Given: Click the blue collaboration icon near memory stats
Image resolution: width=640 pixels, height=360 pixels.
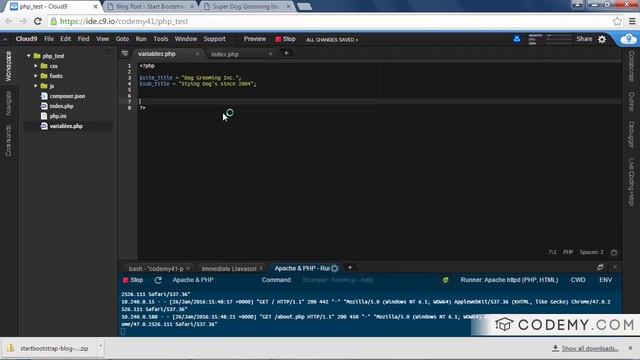Looking at the screenshot, I should click(x=517, y=39).
